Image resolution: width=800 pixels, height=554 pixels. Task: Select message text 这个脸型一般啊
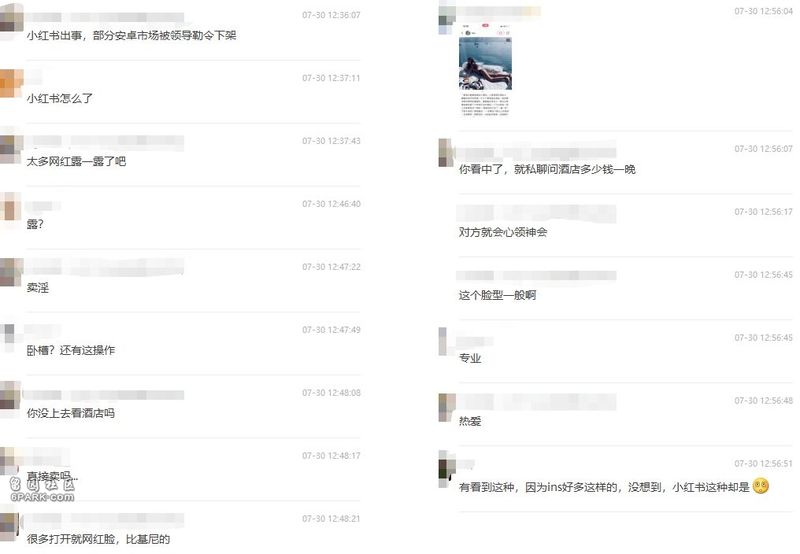(x=497, y=295)
